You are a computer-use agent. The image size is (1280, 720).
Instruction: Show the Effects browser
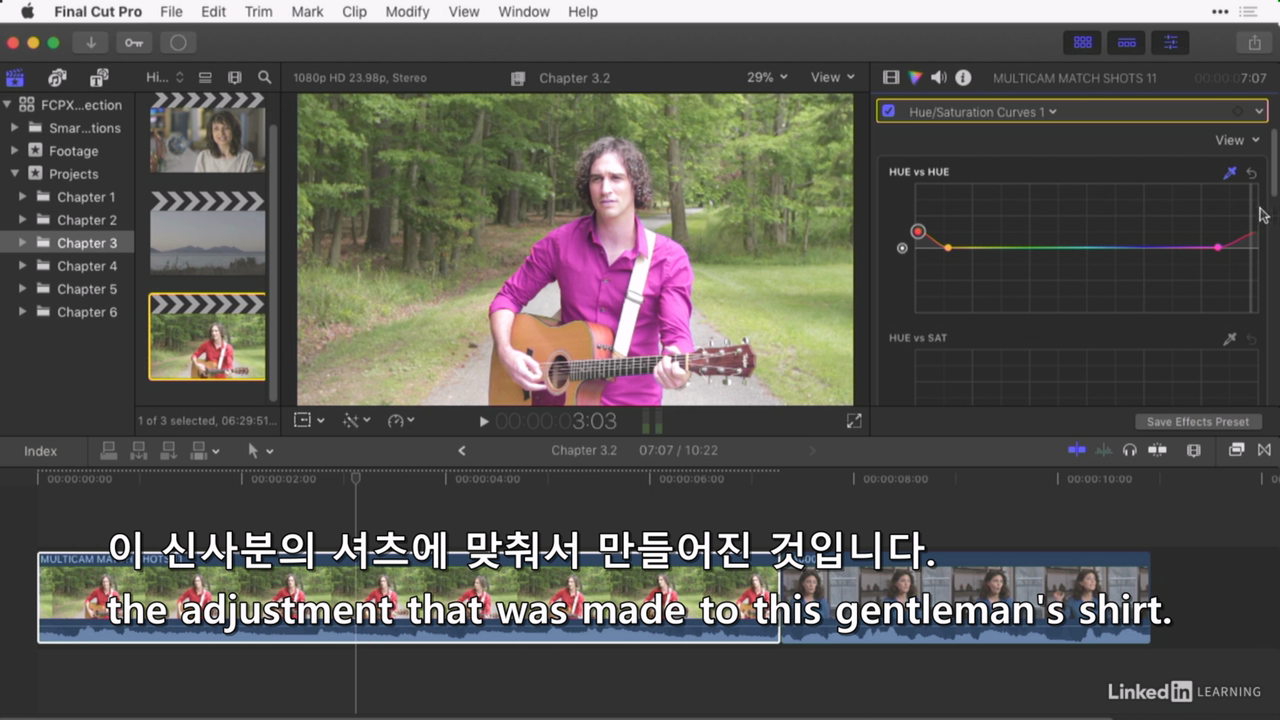coord(1237,450)
